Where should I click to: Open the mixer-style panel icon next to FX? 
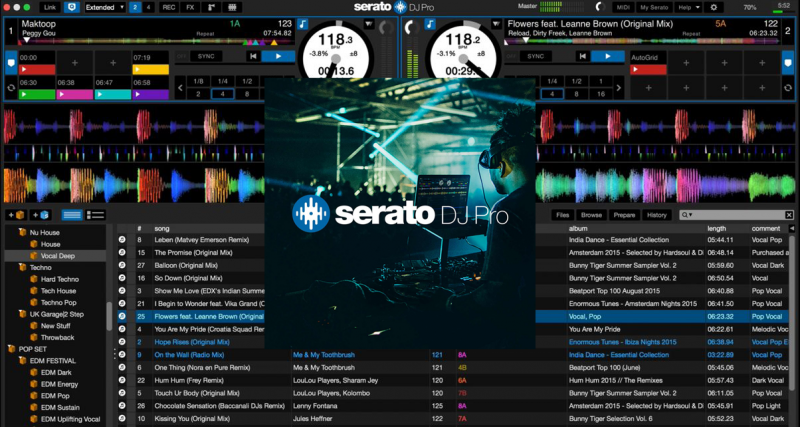tap(211, 8)
